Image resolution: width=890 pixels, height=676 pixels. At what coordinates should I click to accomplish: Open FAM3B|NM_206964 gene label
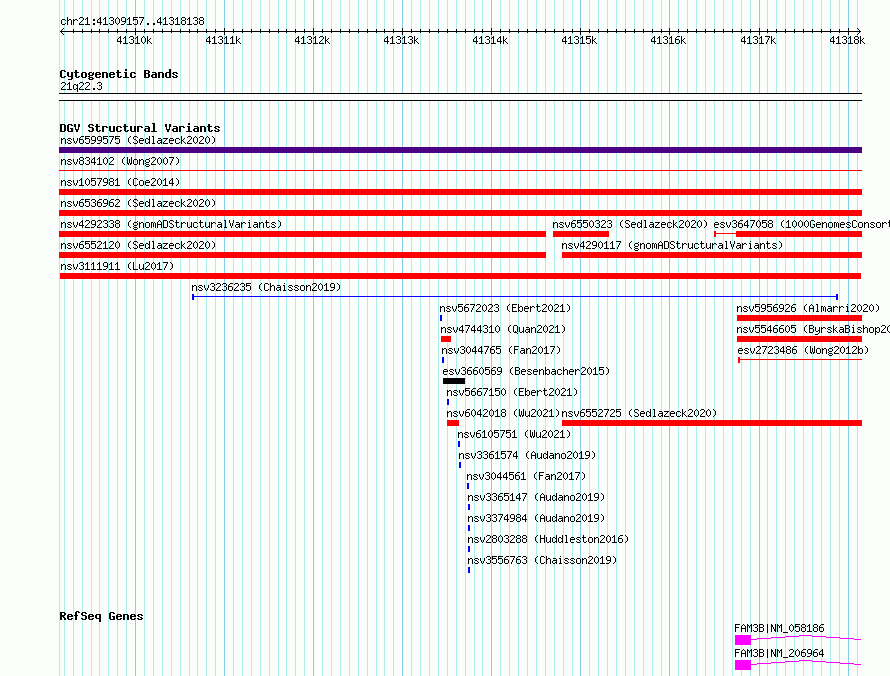click(779, 653)
